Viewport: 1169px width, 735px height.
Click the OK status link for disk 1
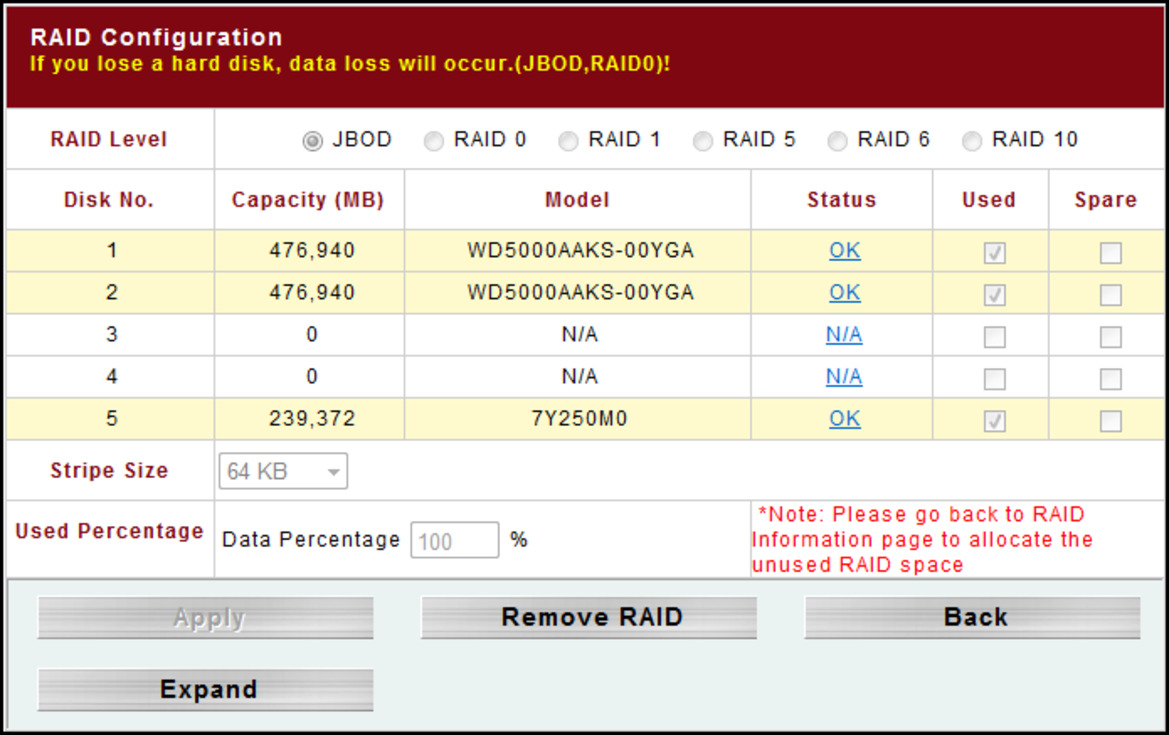pos(844,251)
